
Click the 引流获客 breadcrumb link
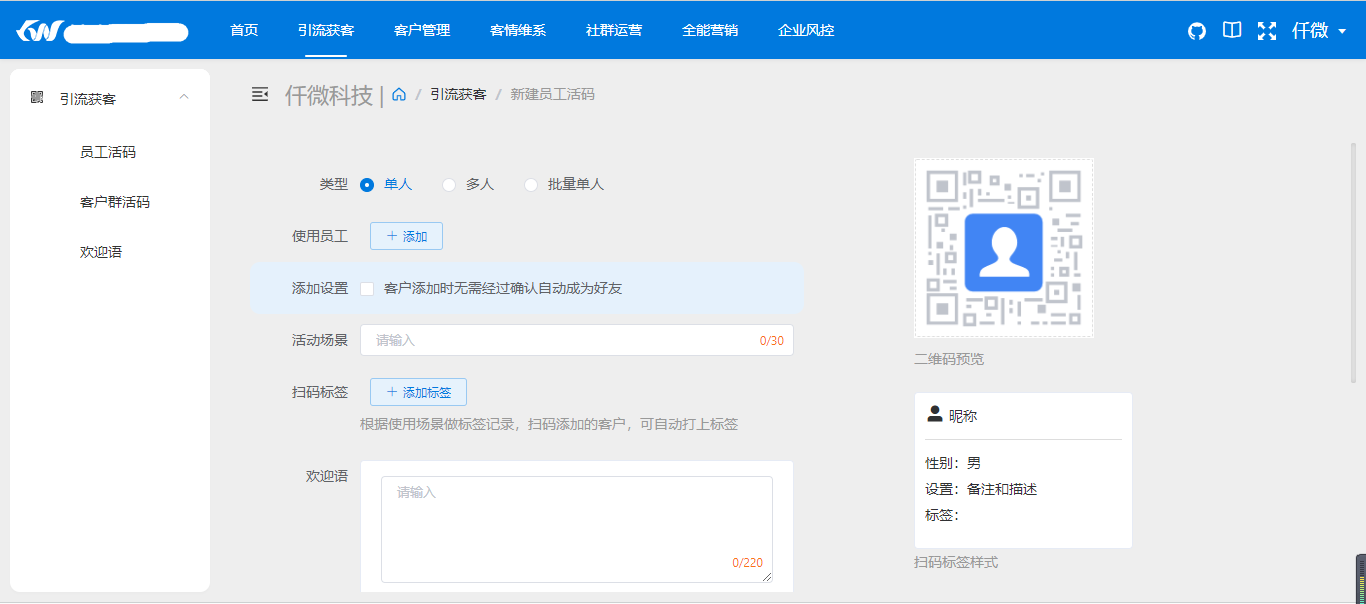[x=458, y=94]
